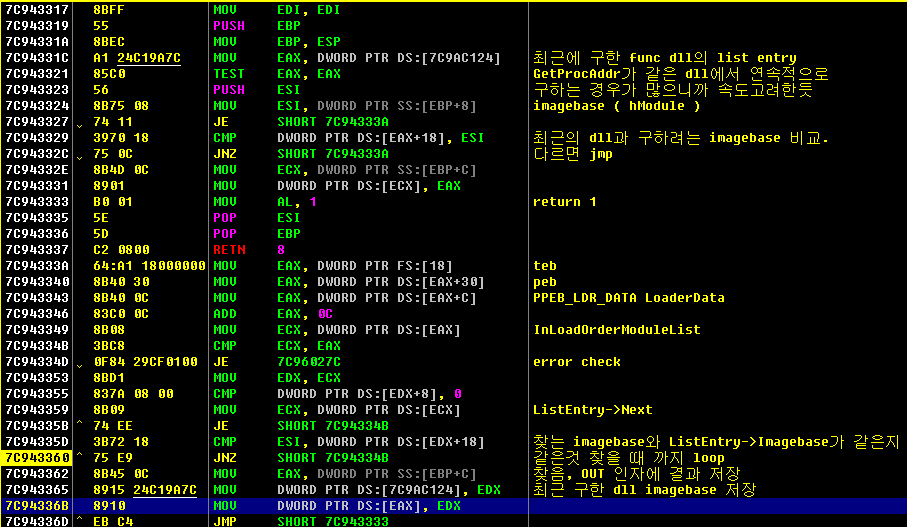Select the underlined hex bytes at 7C94331C
This screenshot has width=907, height=527.
coord(149,58)
